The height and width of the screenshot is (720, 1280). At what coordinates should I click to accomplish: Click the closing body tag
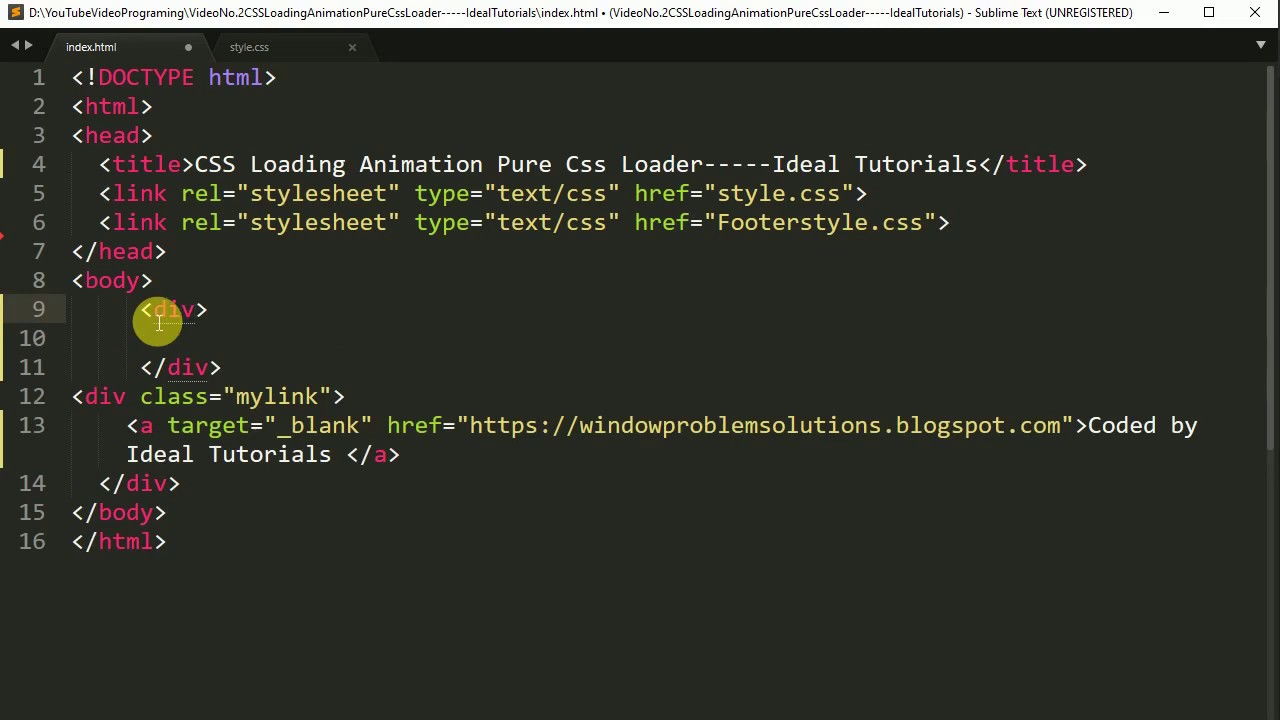click(119, 512)
